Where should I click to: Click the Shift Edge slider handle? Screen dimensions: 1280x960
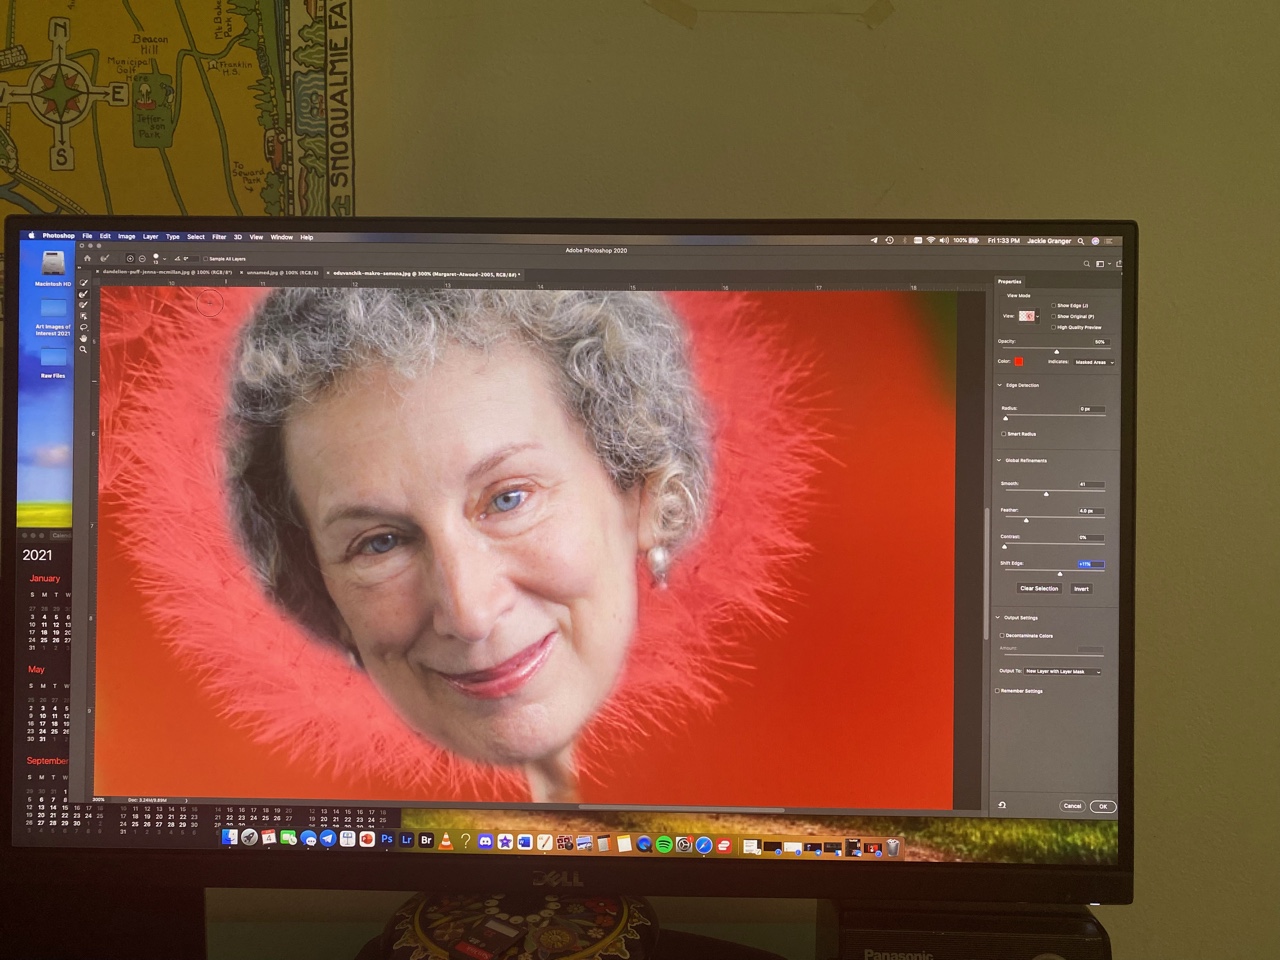(x=1060, y=574)
